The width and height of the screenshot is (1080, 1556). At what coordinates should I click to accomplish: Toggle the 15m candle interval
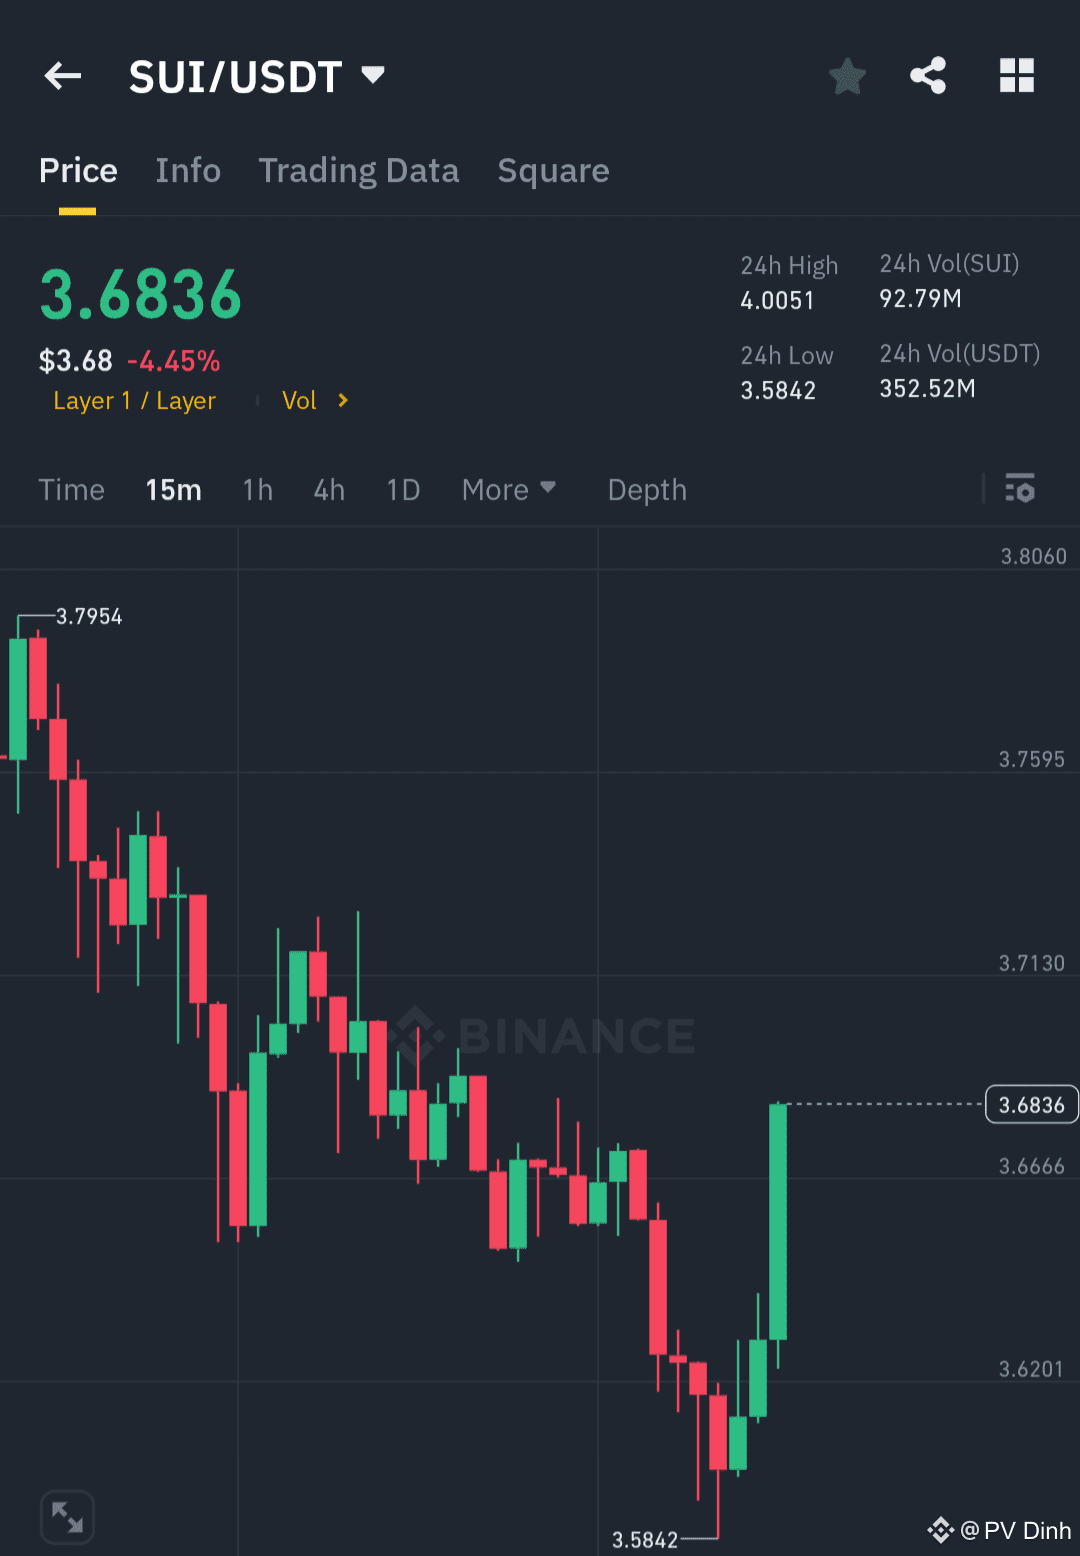pos(172,490)
